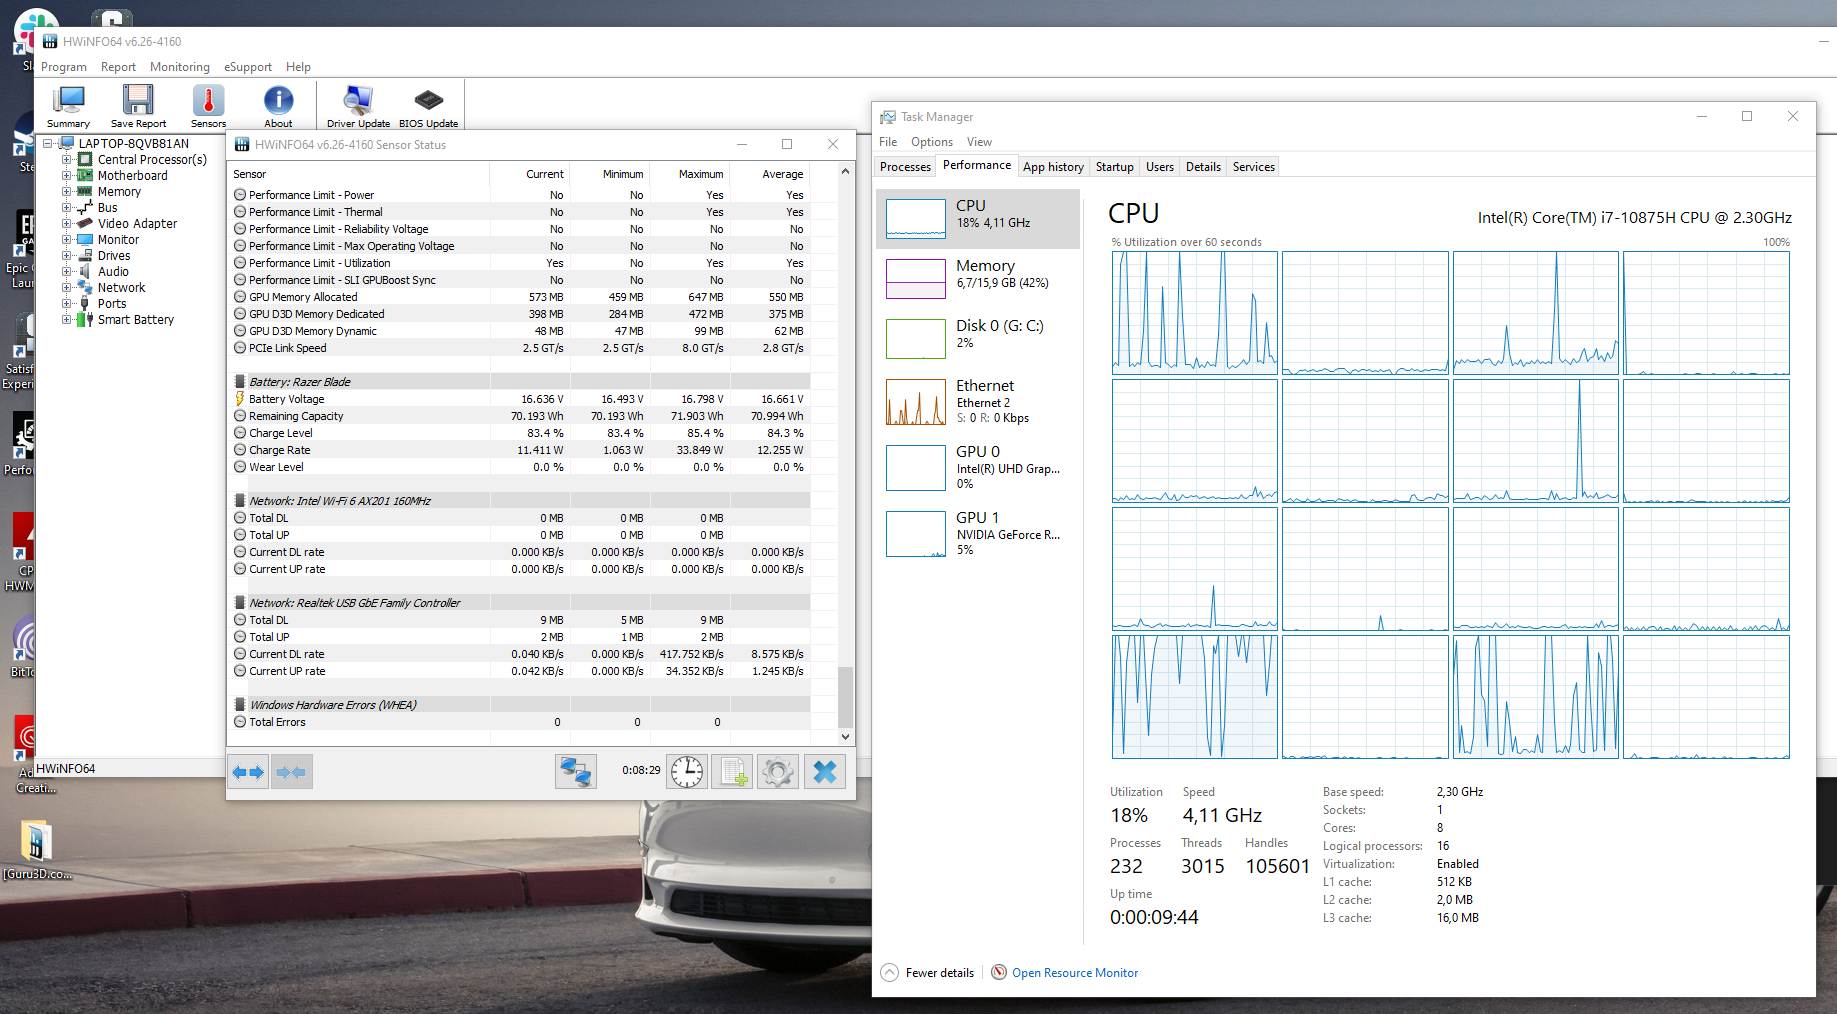
Task: Click the Open Resource Monitor link
Action: [1075, 973]
